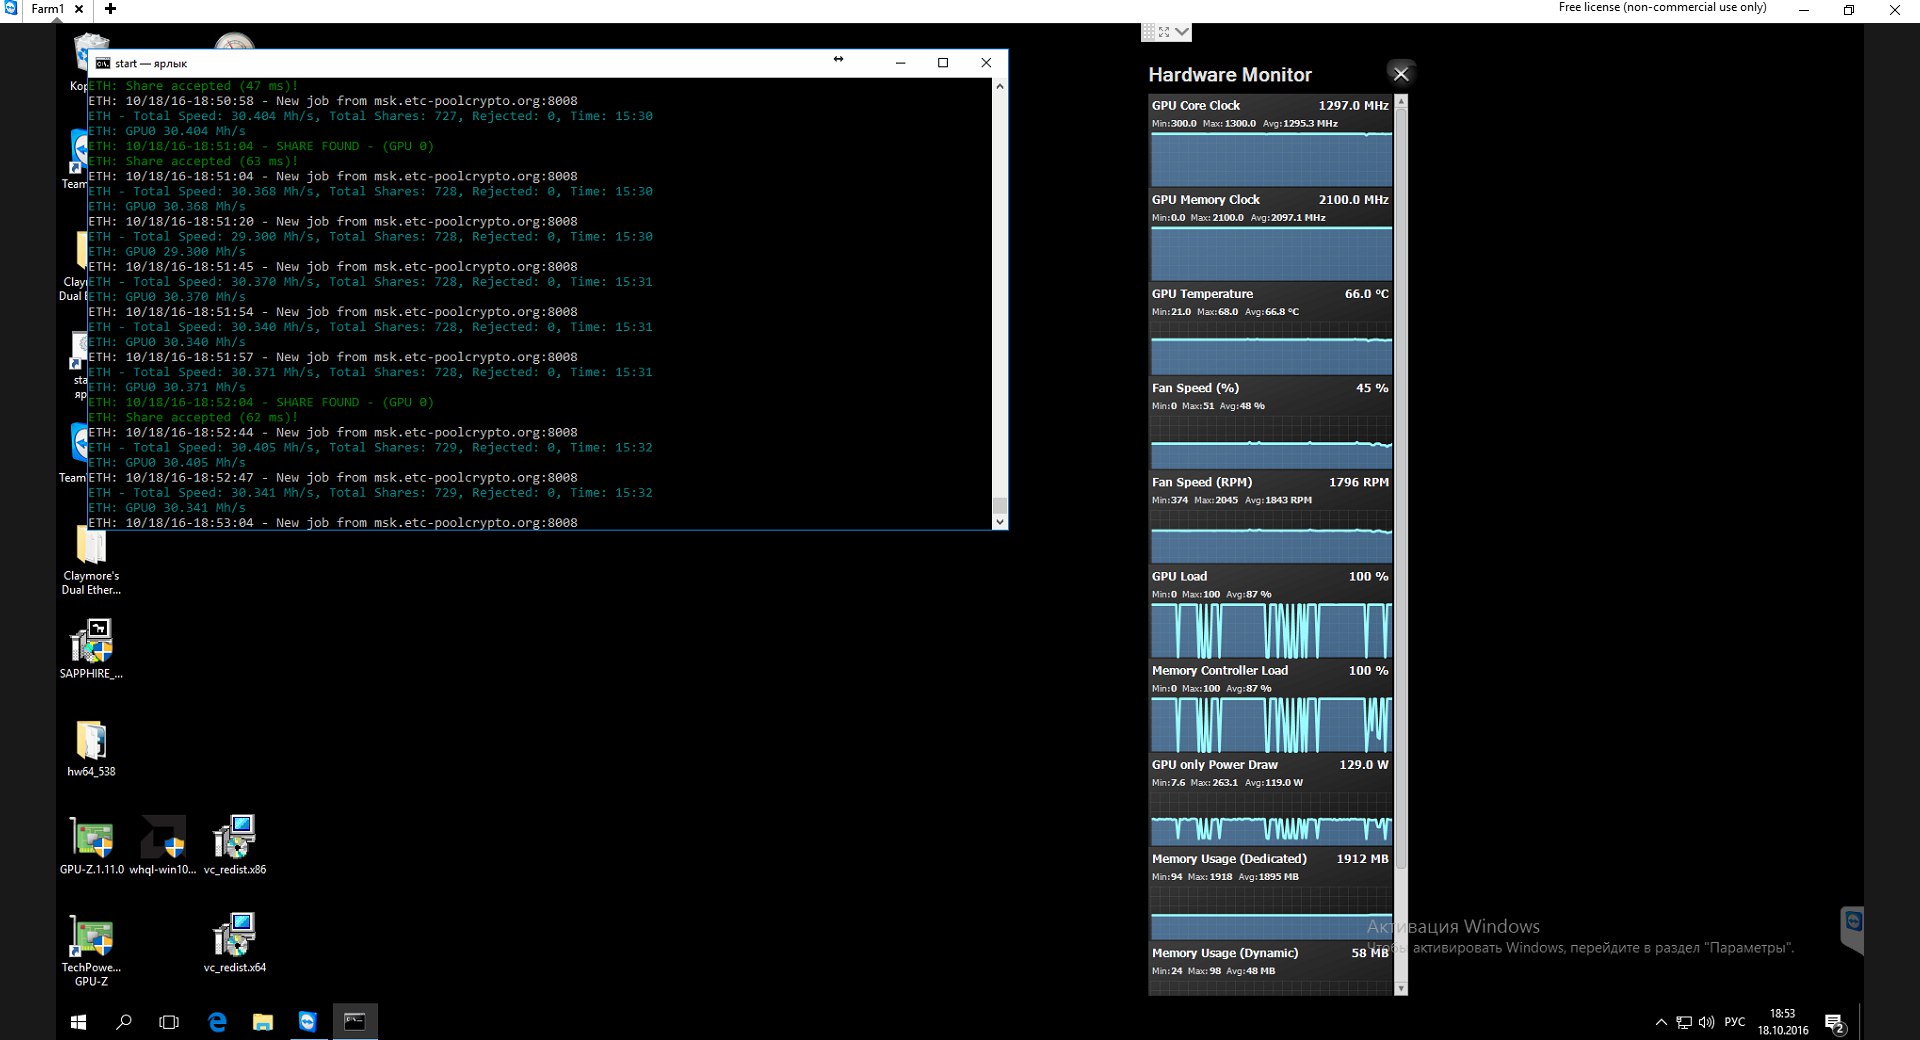Select the GPU Core Clock graph
Image resolution: width=1920 pixels, height=1040 pixels.
[1270, 159]
